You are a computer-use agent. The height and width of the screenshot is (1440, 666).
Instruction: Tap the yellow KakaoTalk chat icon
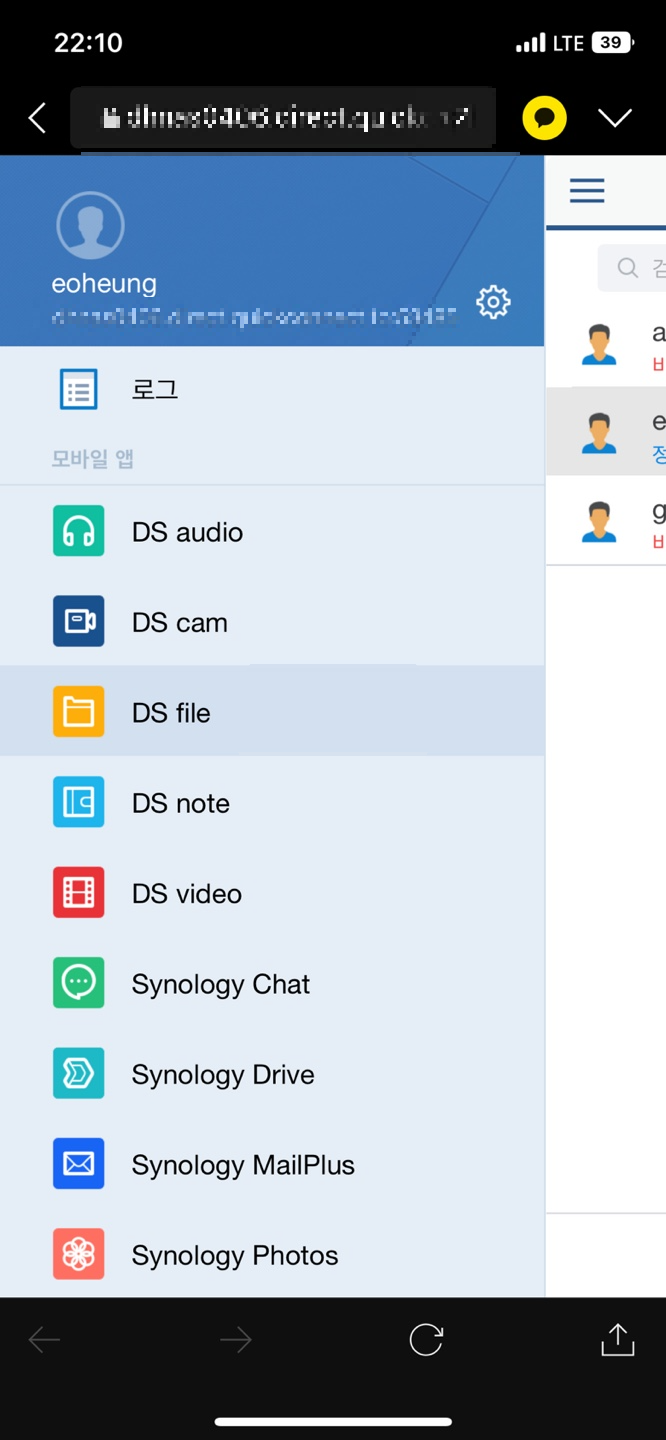[x=545, y=119]
